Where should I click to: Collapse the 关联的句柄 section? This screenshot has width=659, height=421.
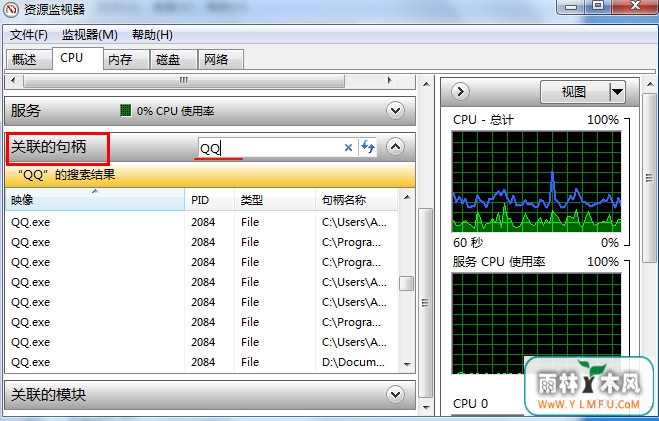tap(395, 147)
